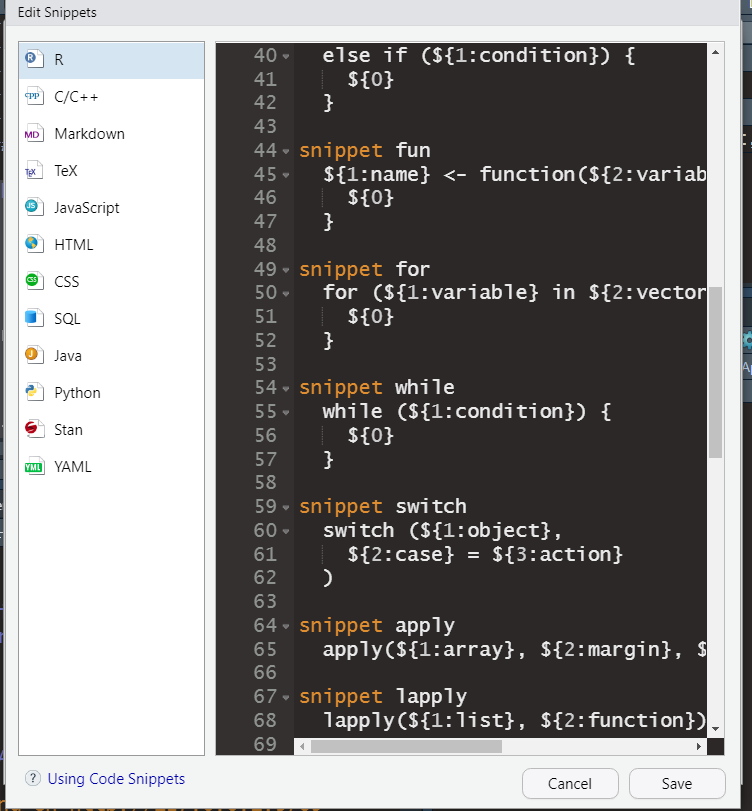Click line number 61 in gutter
This screenshot has width=752, height=811.
(x=265, y=554)
